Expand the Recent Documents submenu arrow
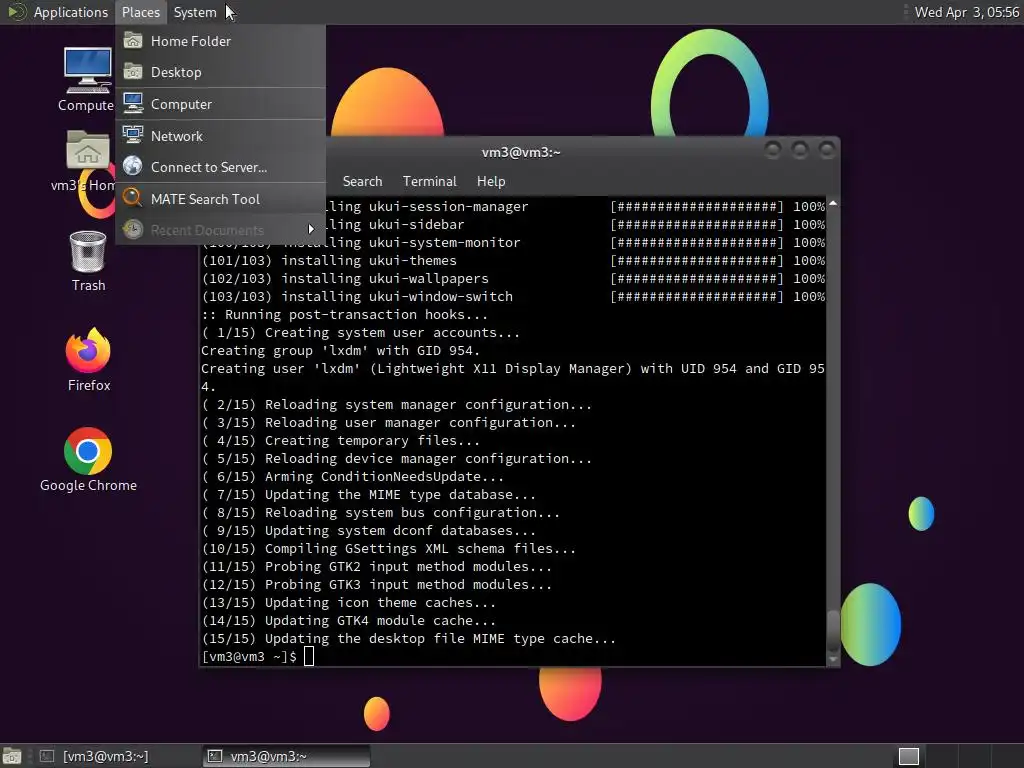The width and height of the screenshot is (1024, 768). tap(311, 229)
